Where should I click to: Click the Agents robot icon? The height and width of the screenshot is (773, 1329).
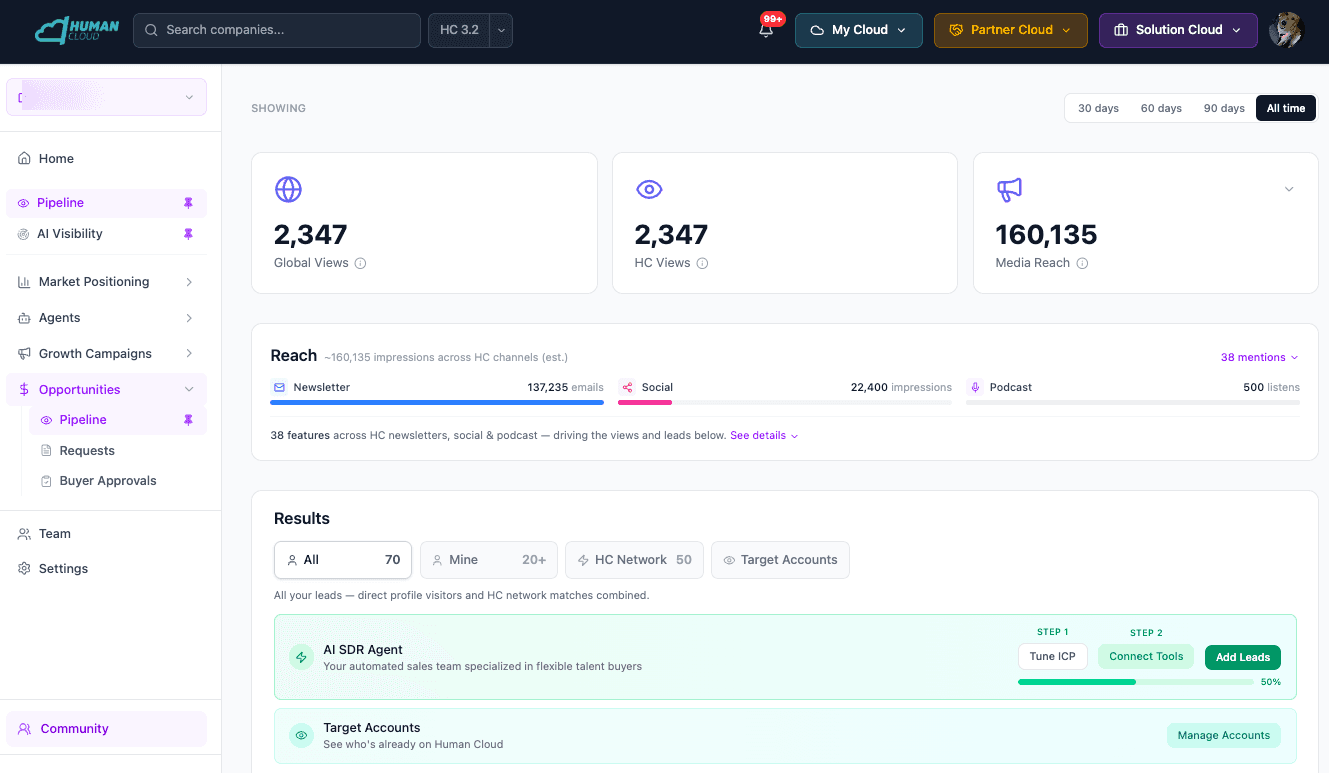(25, 318)
